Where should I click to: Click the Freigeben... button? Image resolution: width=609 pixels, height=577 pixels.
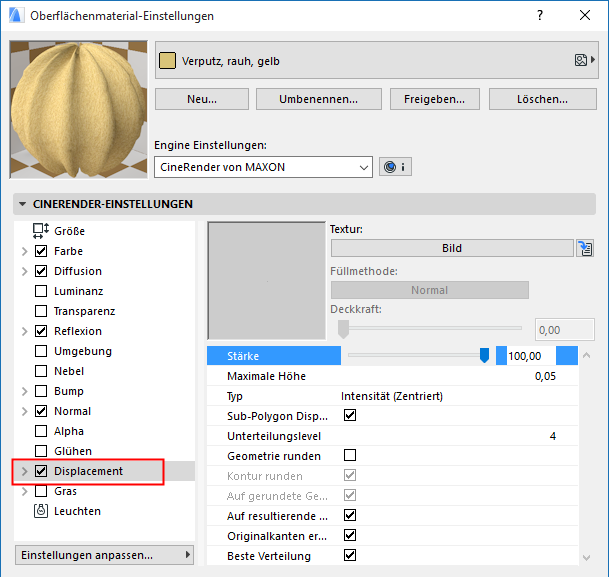pyautogui.click(x=435, y=99)
